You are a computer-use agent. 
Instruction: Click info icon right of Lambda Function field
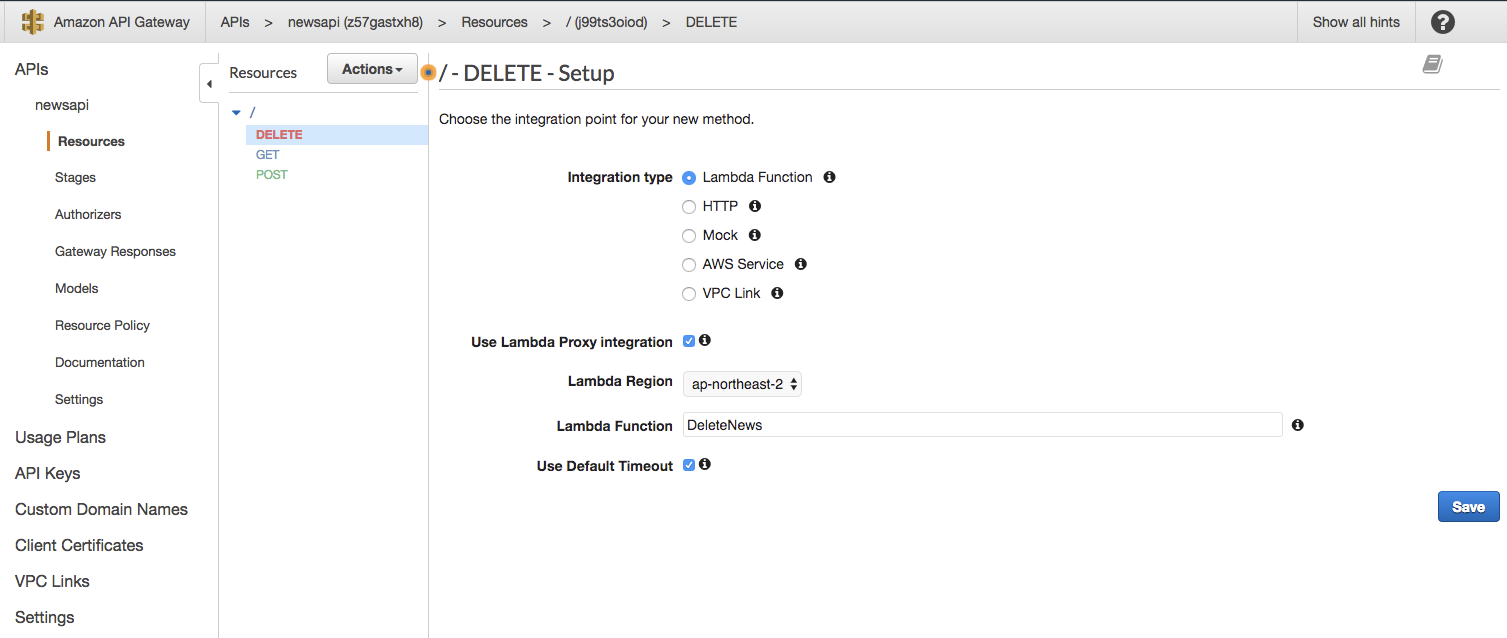(1298, 425)
